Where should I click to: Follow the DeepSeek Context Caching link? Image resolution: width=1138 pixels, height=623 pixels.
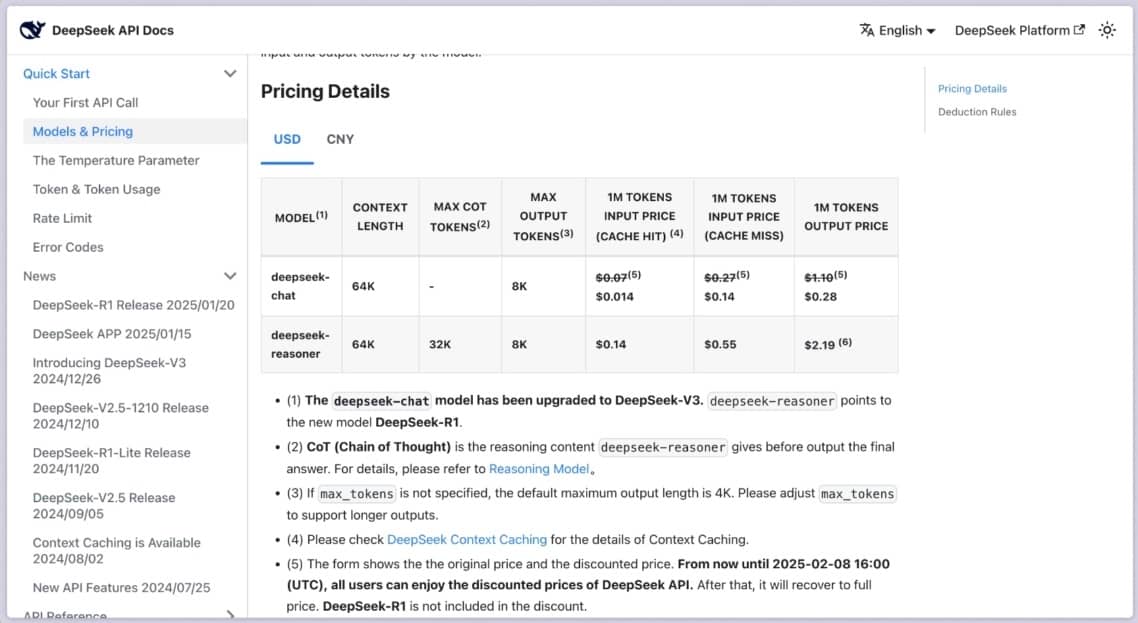click(467, 539)
